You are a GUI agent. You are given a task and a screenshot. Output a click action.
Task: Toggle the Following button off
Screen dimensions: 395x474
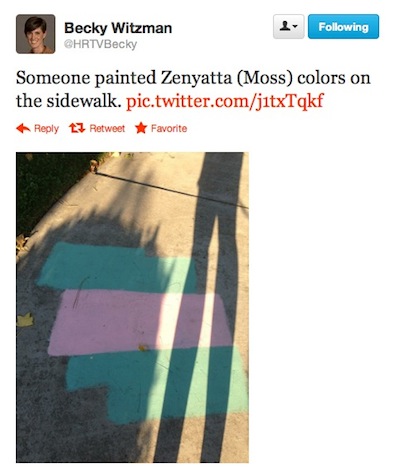(343, 27)
